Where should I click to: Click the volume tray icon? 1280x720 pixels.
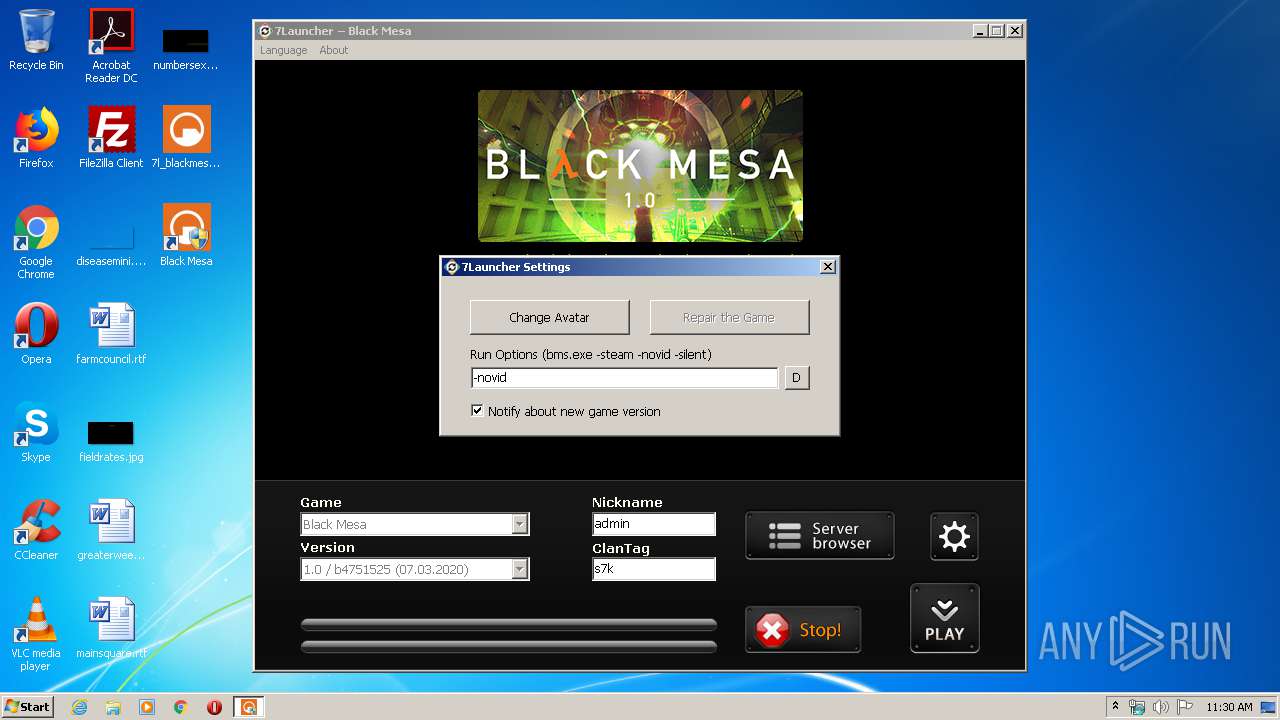pos(1161,707)
